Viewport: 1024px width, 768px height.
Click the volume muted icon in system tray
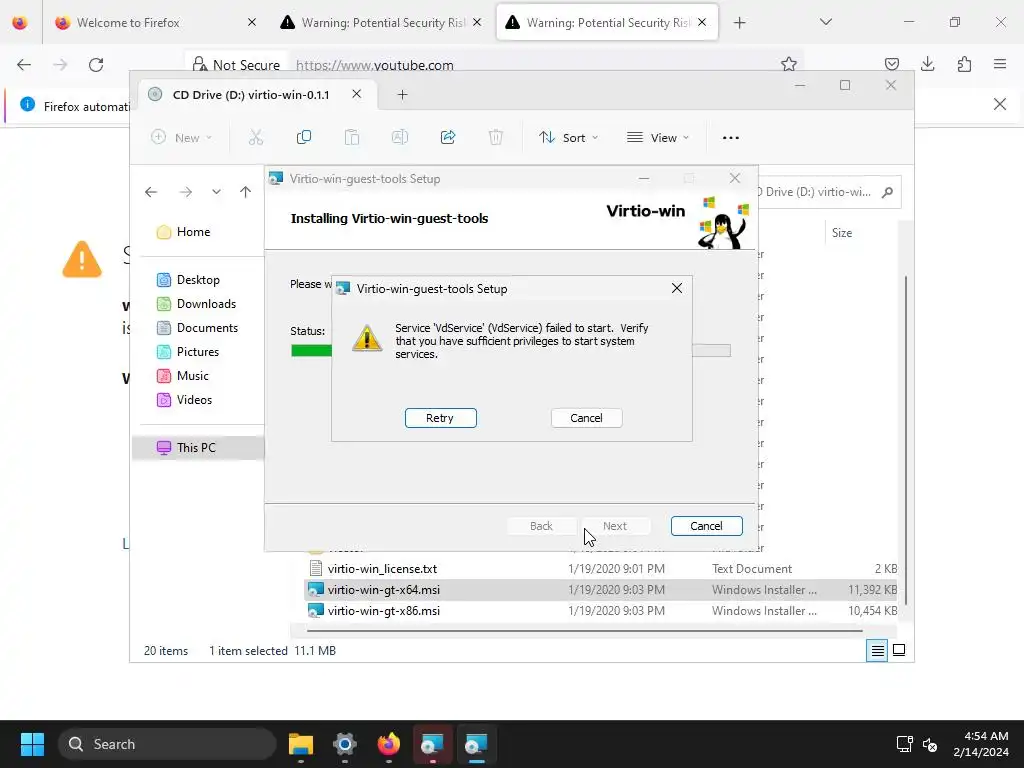pyautogui.click(x=930, y=744)
